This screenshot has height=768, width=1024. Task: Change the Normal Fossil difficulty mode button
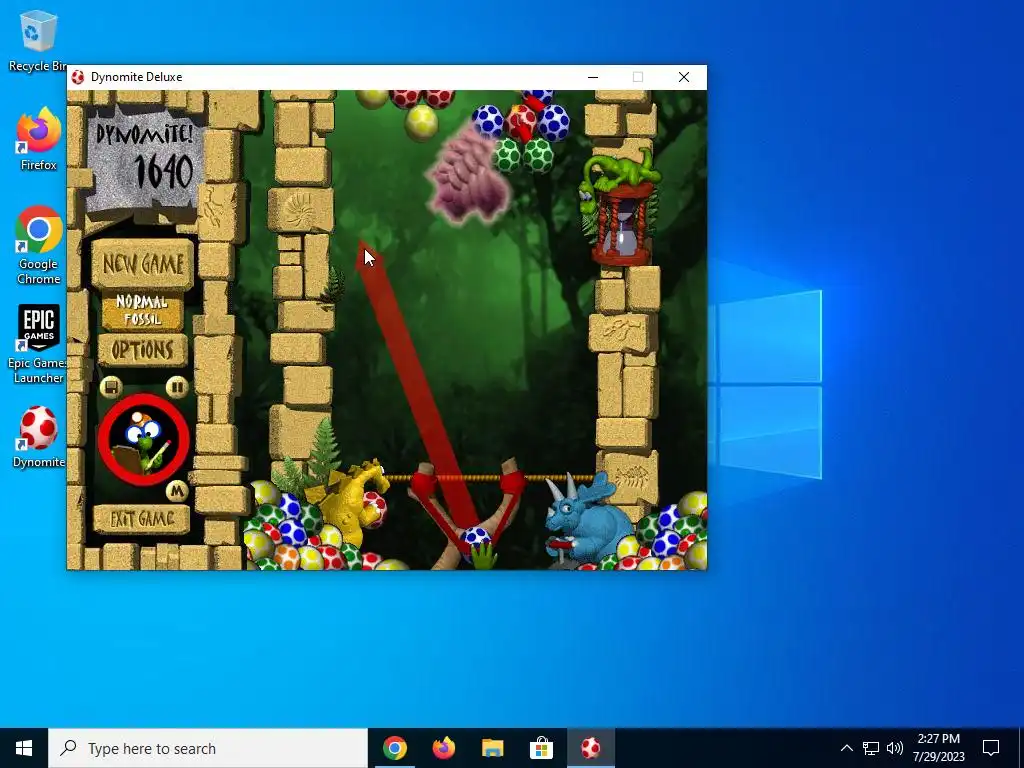click(142, 310)
